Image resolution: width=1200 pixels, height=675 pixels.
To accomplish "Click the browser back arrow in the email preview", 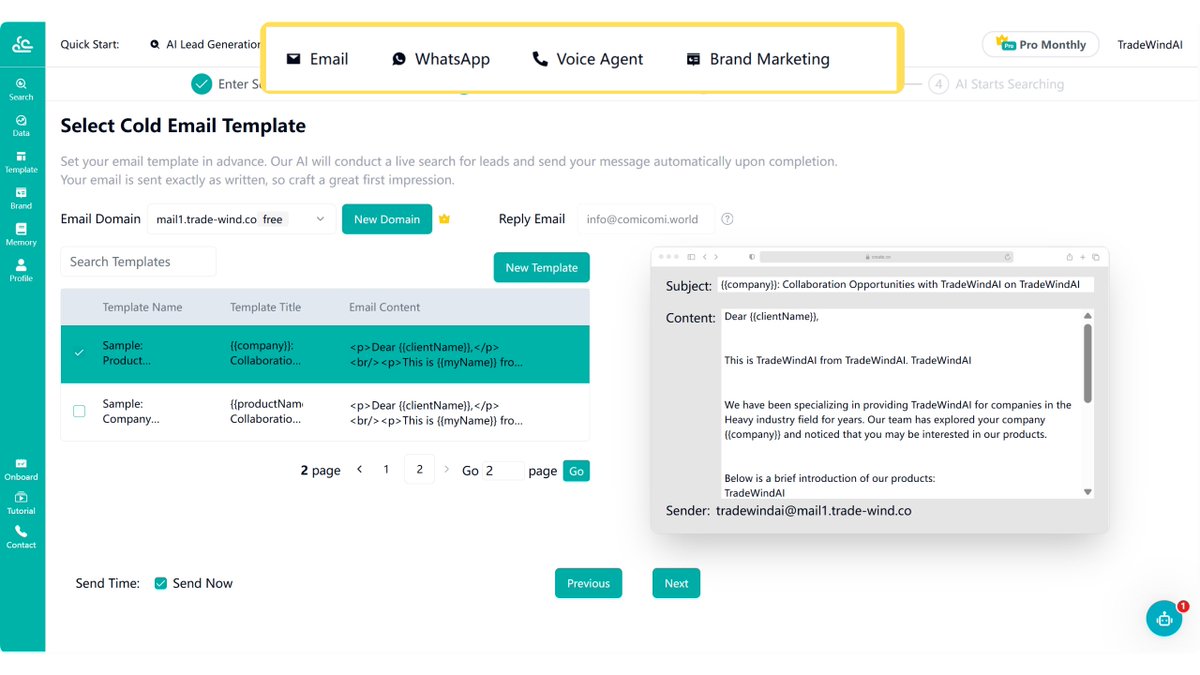I will [704, 257].
